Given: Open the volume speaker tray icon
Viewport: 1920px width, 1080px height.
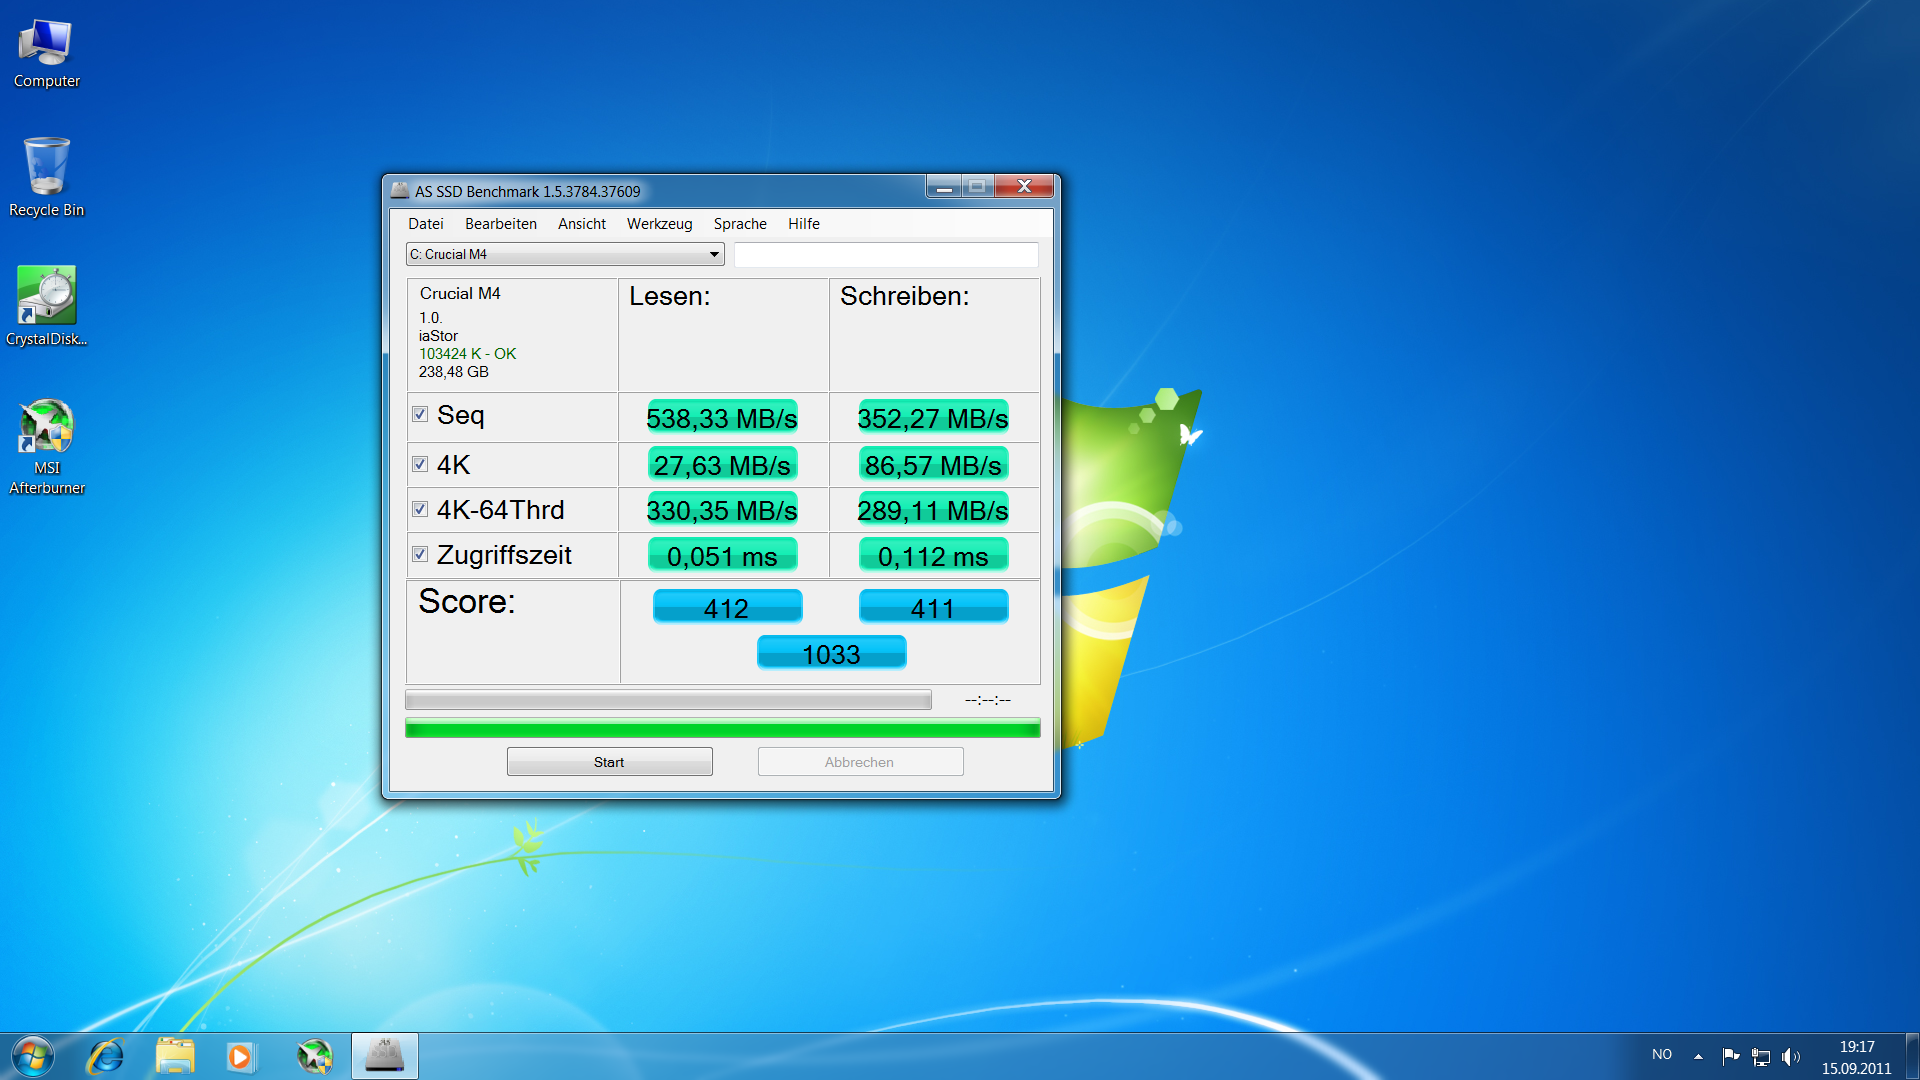Looking at the screenshot, I should pyautogui.click(x=1791, y=1056).
